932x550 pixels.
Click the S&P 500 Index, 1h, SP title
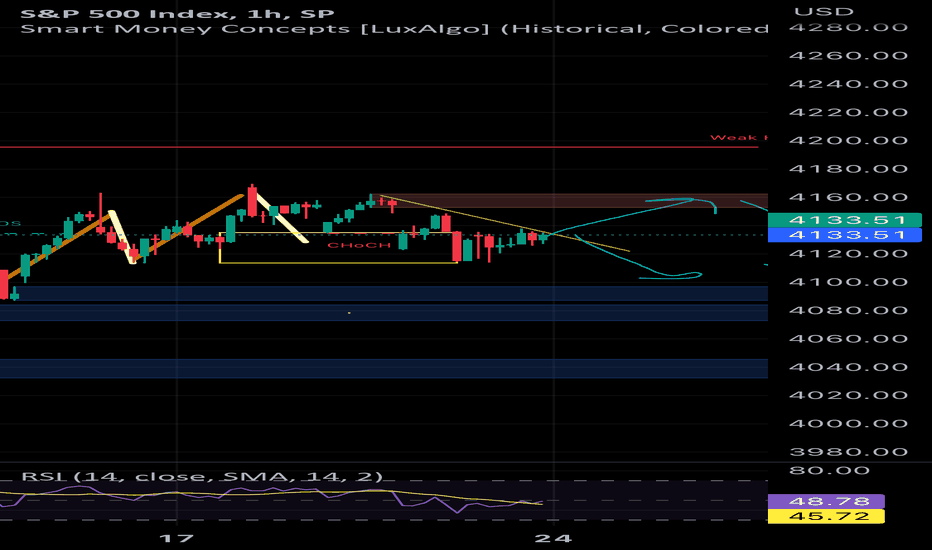pyautogui.click(x=177, y=13)
